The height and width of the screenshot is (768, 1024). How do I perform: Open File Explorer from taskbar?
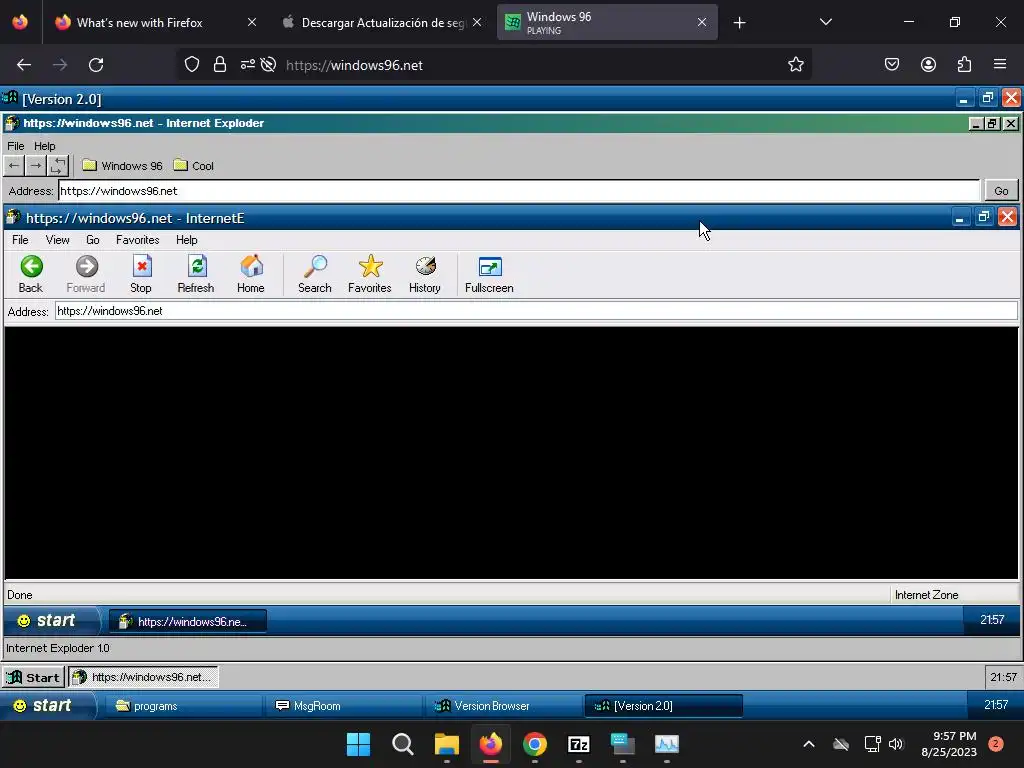click(447, 744)
